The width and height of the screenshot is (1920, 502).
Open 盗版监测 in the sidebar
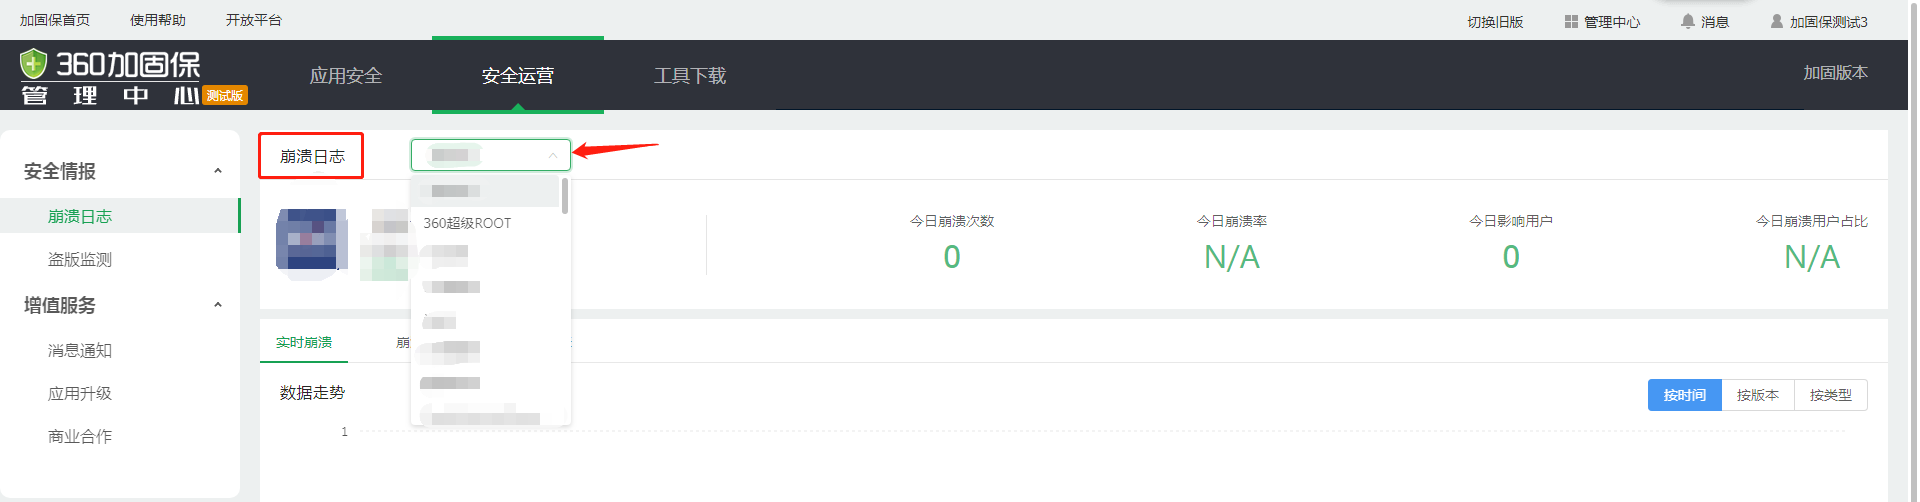tap(80, 259)
